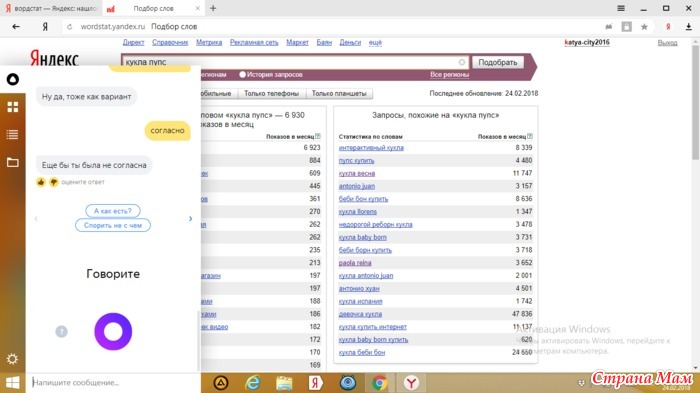This screenshot has height=393, width=700.
Task: Open the folder icon in Alice sidebar
Action: (12, 162)
